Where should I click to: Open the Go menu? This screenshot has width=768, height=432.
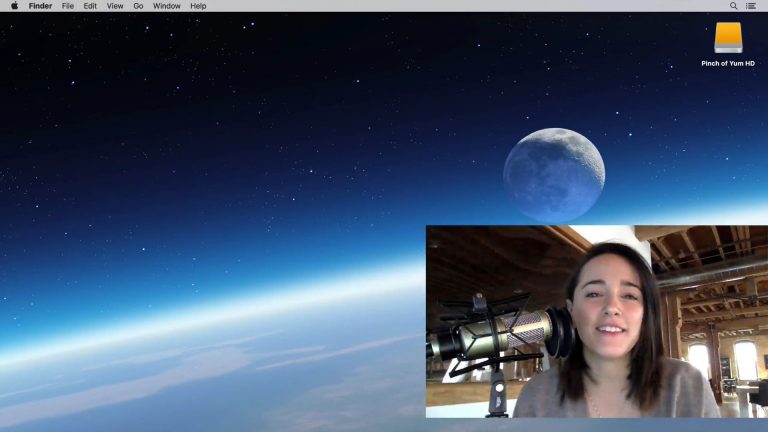(138, 6)
